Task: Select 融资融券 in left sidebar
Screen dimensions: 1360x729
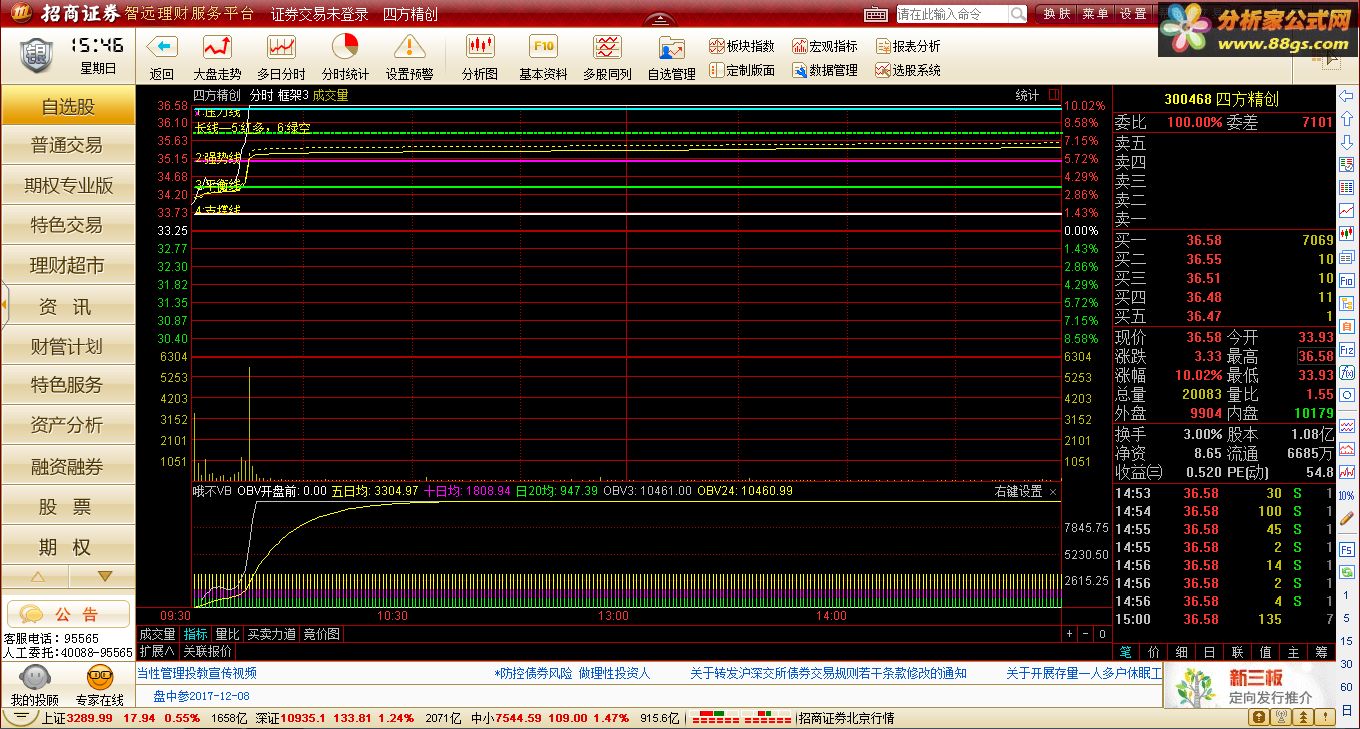Action: 68,467
